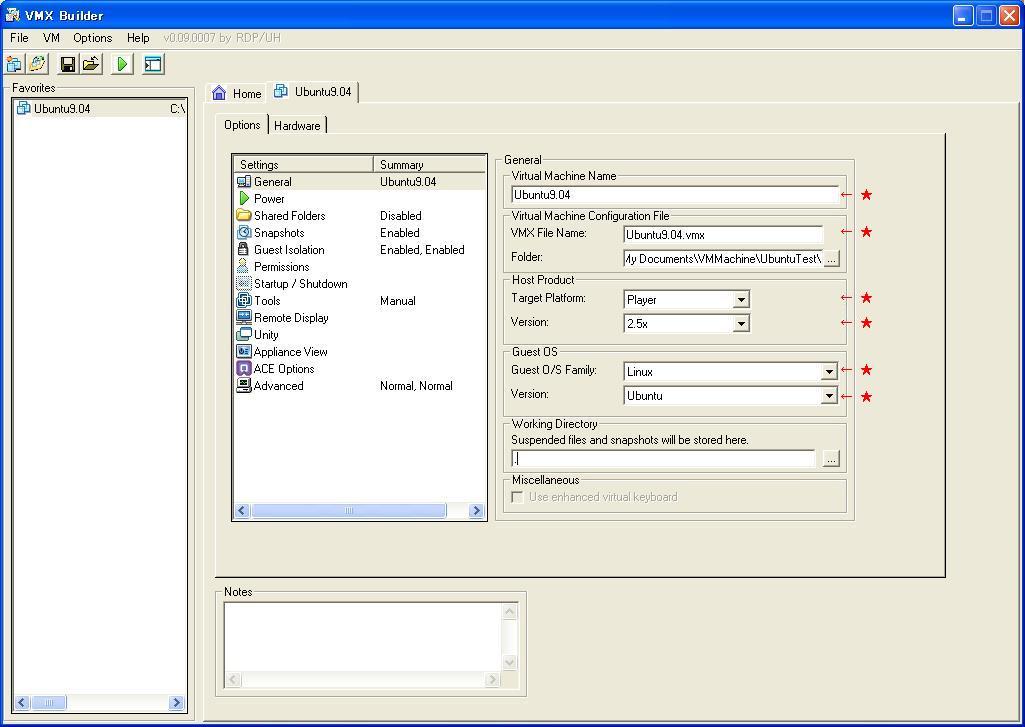
Task: Select the Options sub-tab
Action: pos(242,125)
